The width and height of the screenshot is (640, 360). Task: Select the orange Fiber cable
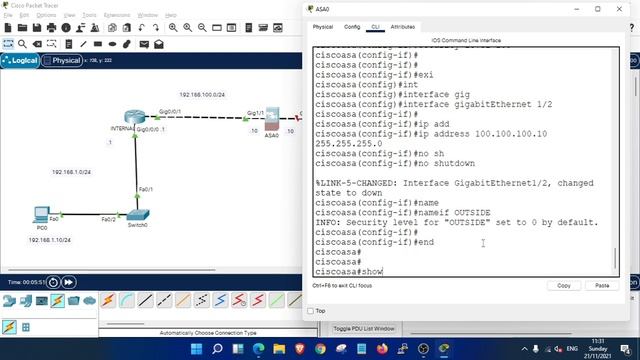pyautogui.click(x=183, y=300)
